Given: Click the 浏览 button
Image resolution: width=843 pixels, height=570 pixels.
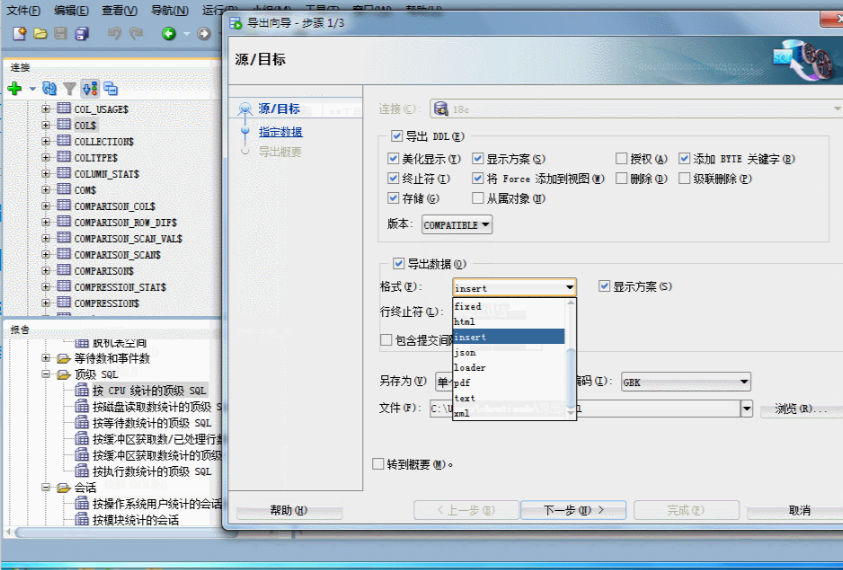Looking at the screenshot, I should coord(801,409).
